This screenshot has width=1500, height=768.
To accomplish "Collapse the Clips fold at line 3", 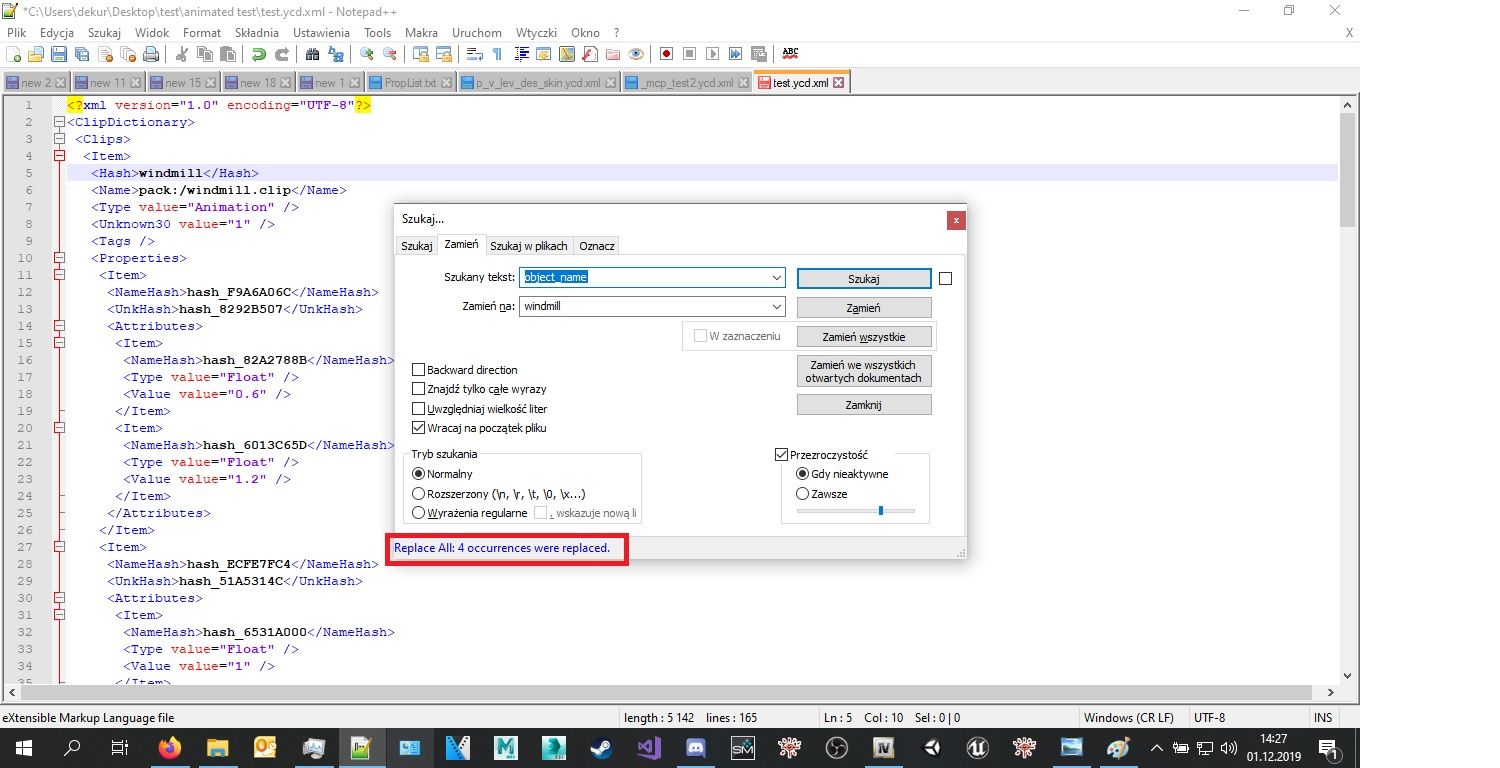I will click(x=59, y=139).
